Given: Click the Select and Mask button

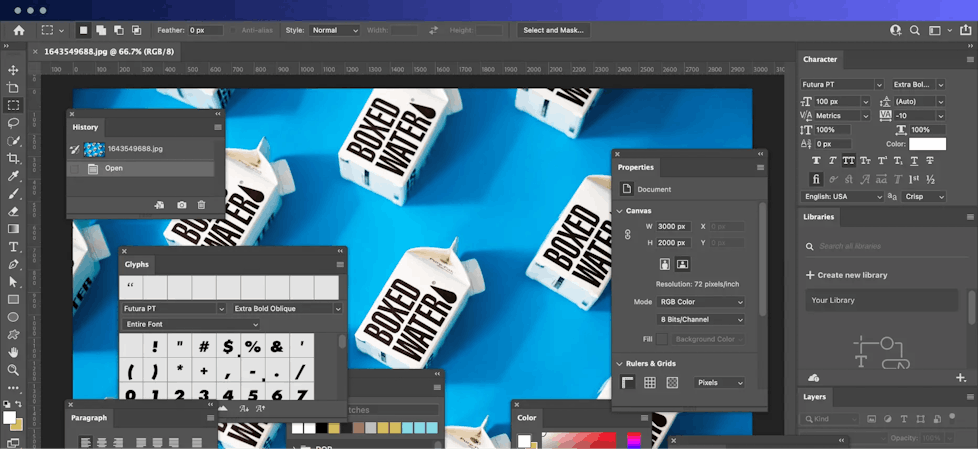Looking at the screenshot, I should (x=553, y=30).
